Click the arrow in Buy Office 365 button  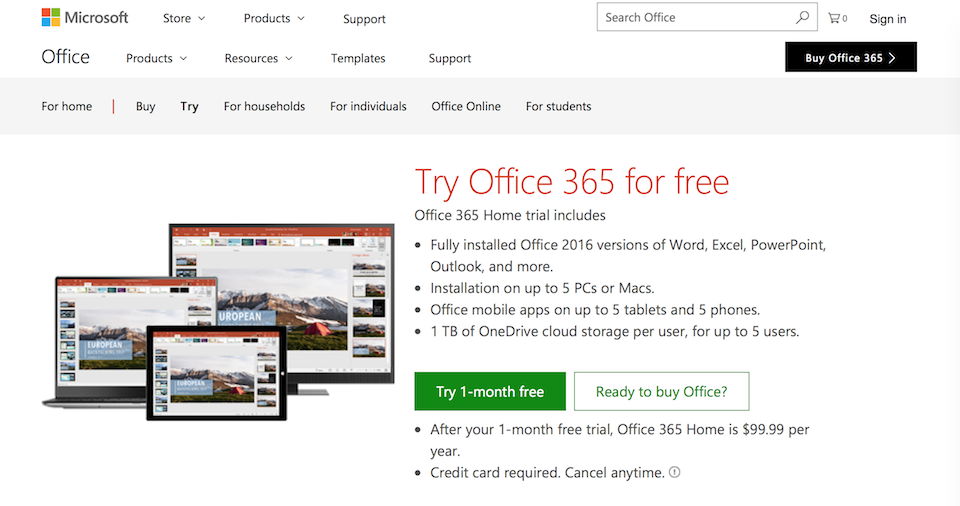click(x=892, y=58)
